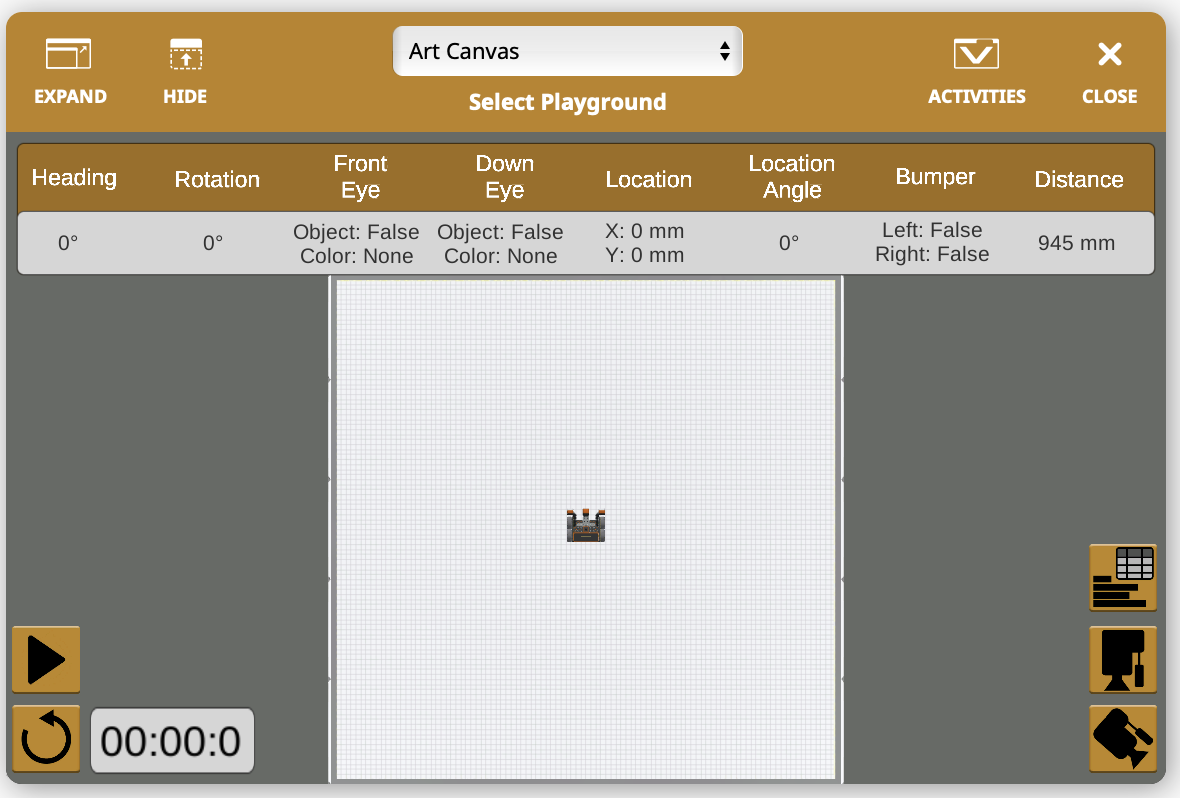
Task: Expand the playground options using the stepper arrows
Action: [x=724, y=51]
